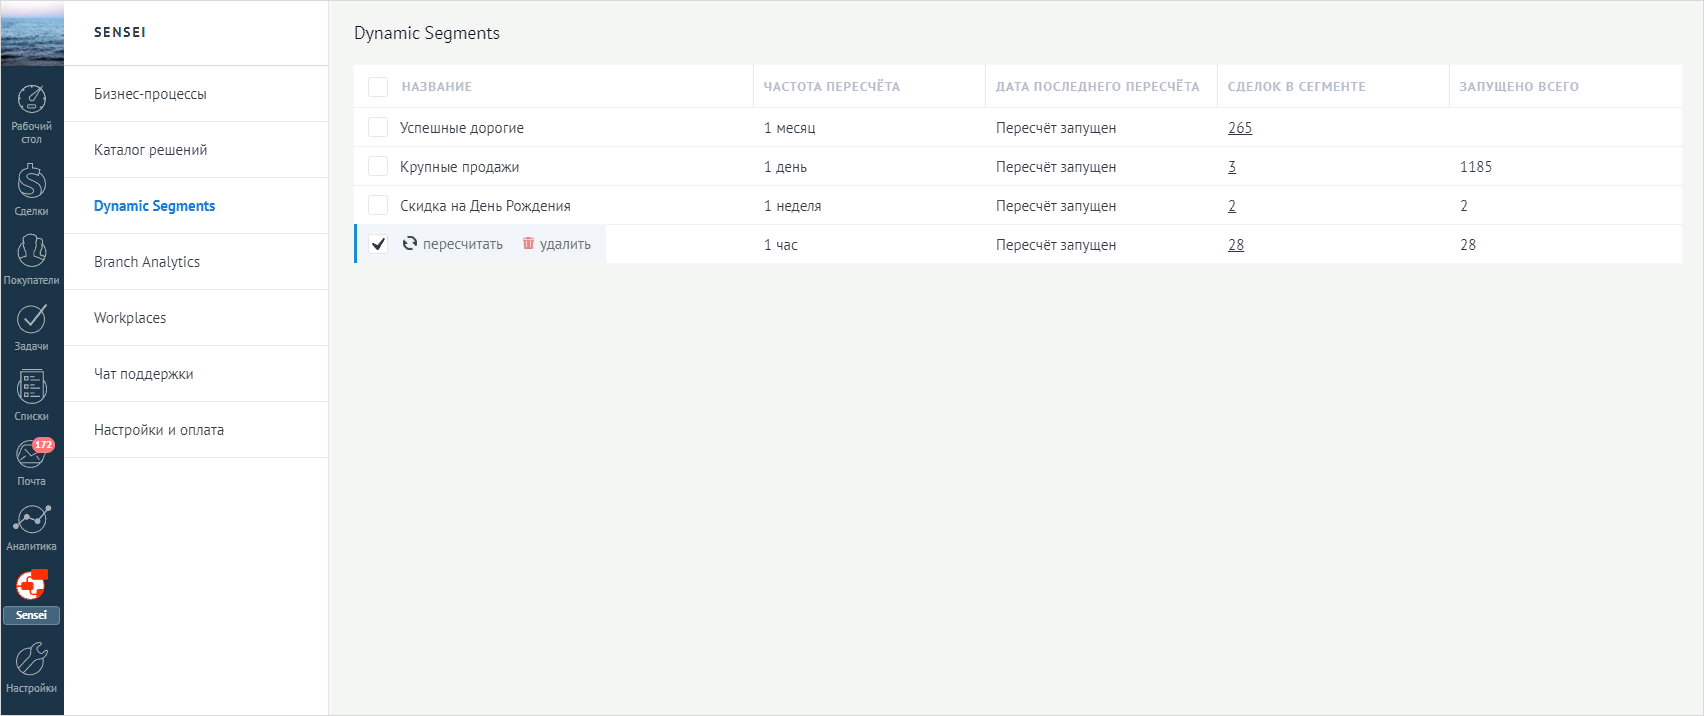Open the 2 deals link for Скидка row
The image size is (1704, 716).
[1232, 206]
